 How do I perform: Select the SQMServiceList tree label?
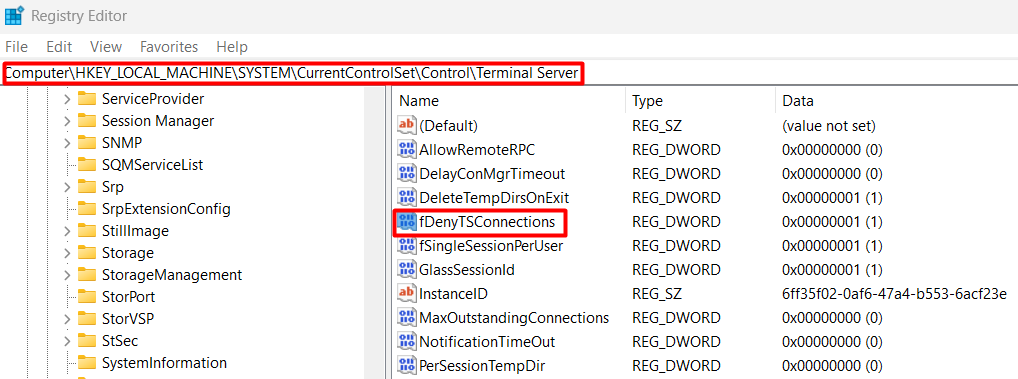point(153,165)
